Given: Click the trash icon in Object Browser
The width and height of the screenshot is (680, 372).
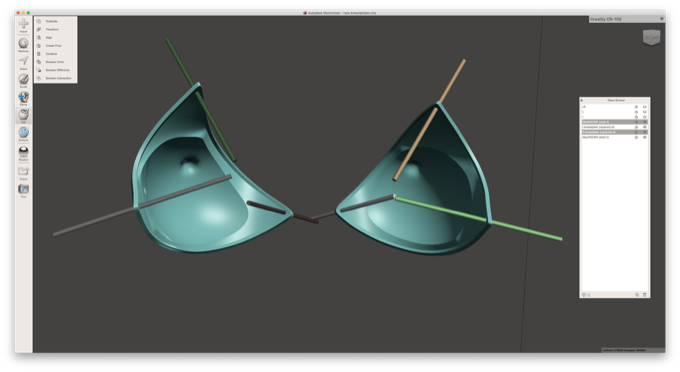Looking at the screenshot, I should (644, 294).
